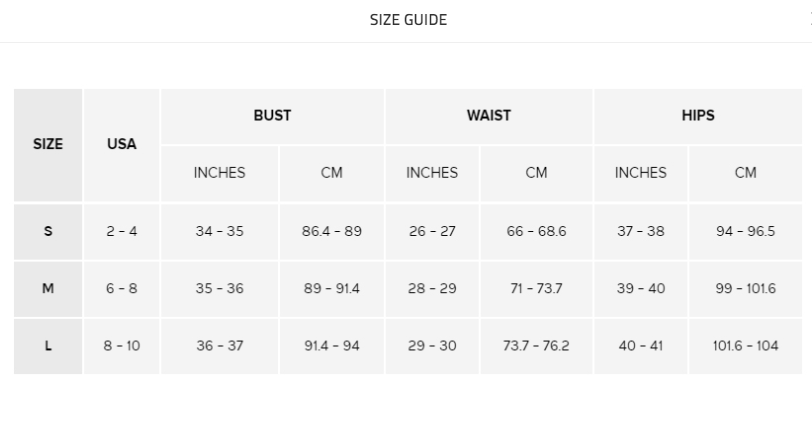Viewport: 812px width, 425px height.
Task: Select the size M row label
Action: (48, 289)
